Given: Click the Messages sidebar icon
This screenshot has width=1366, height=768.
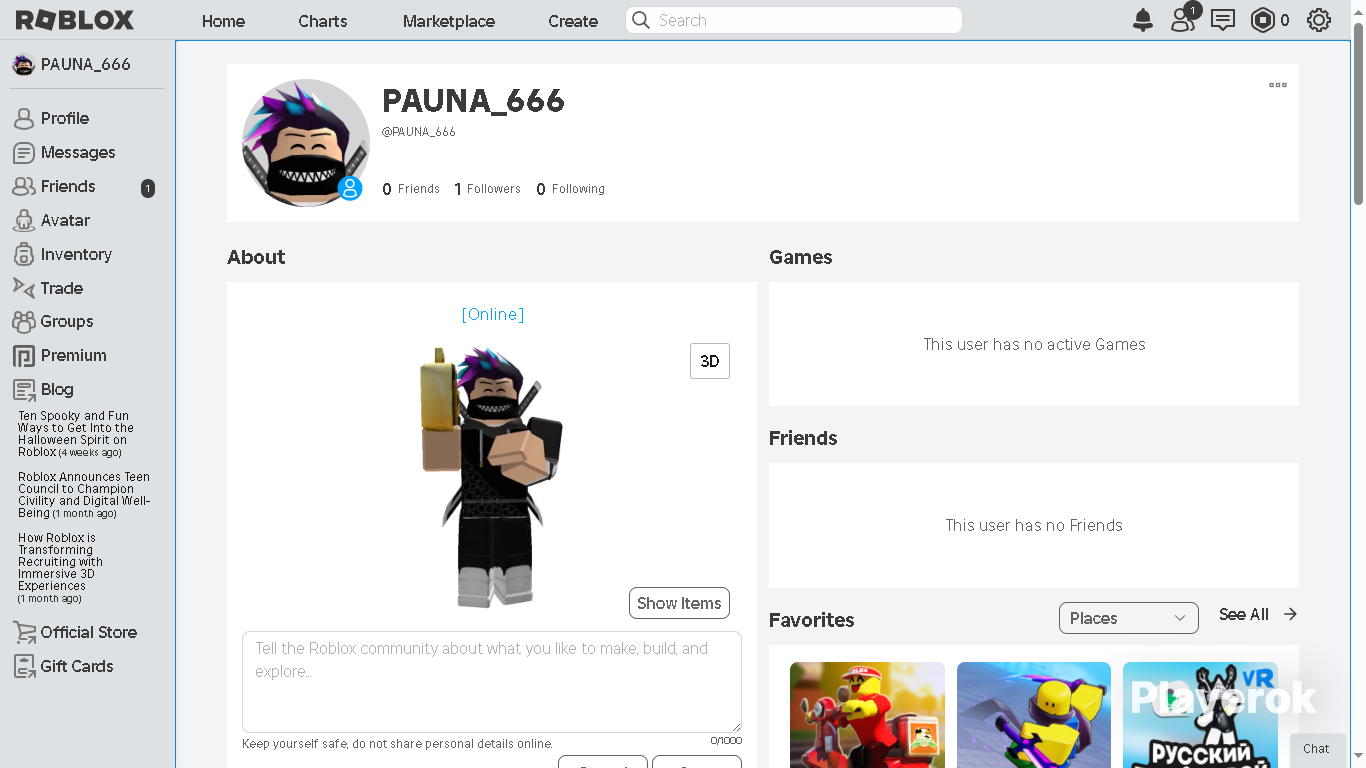Looking at the screenshot, I should coord(24,153).
